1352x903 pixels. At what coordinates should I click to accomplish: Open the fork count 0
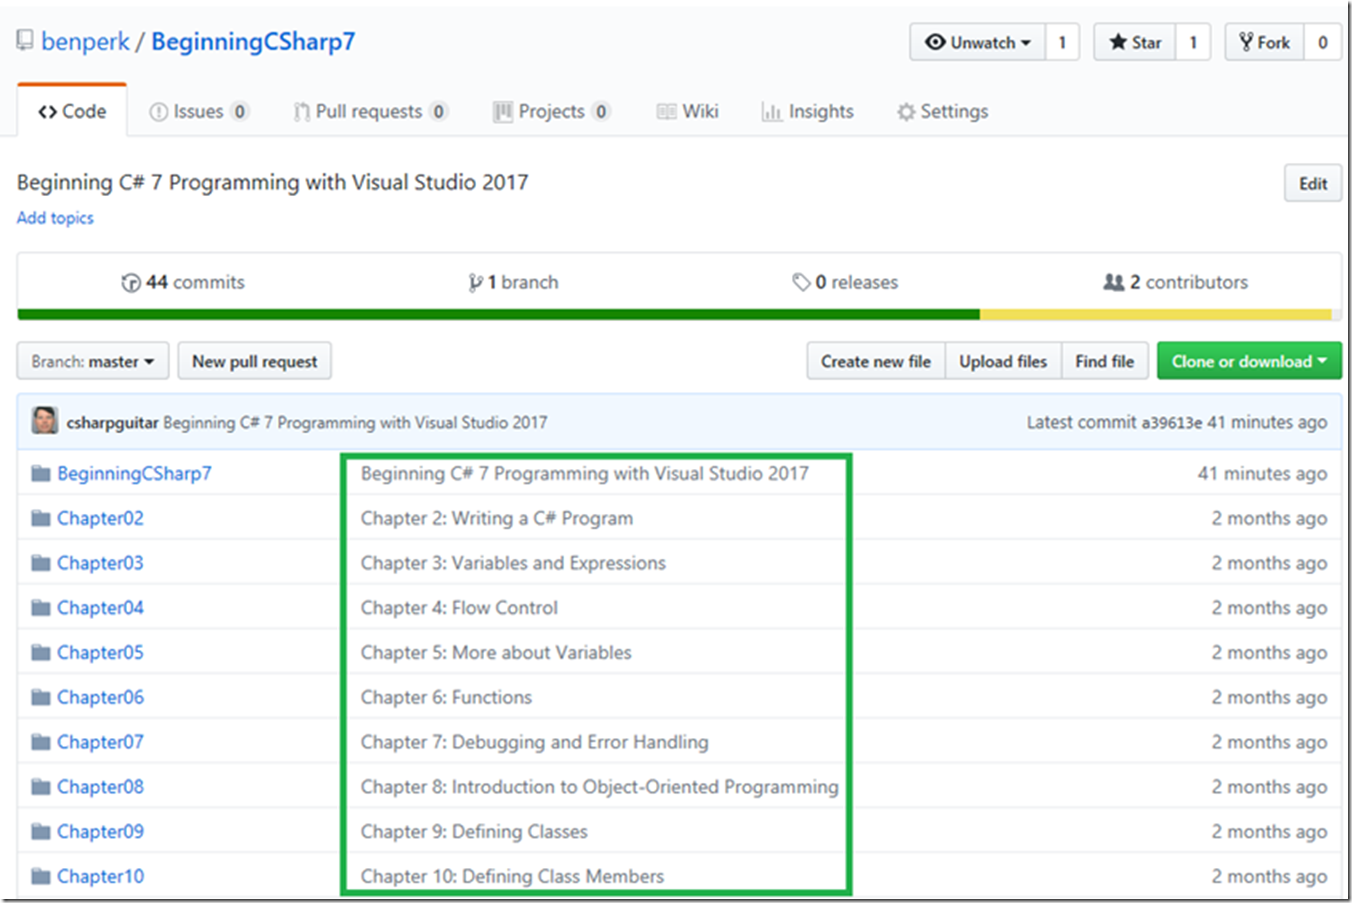click(x=1322, y=42)
